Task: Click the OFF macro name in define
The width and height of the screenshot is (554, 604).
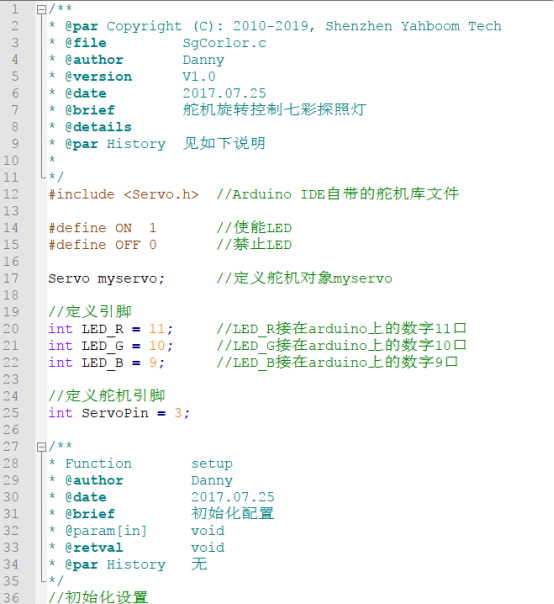Action: click(x=128, y=245)
